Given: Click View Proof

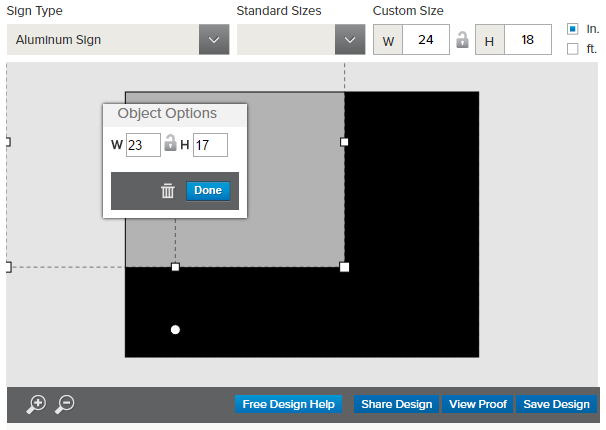Looking at the screenshot, I should 477,404.
